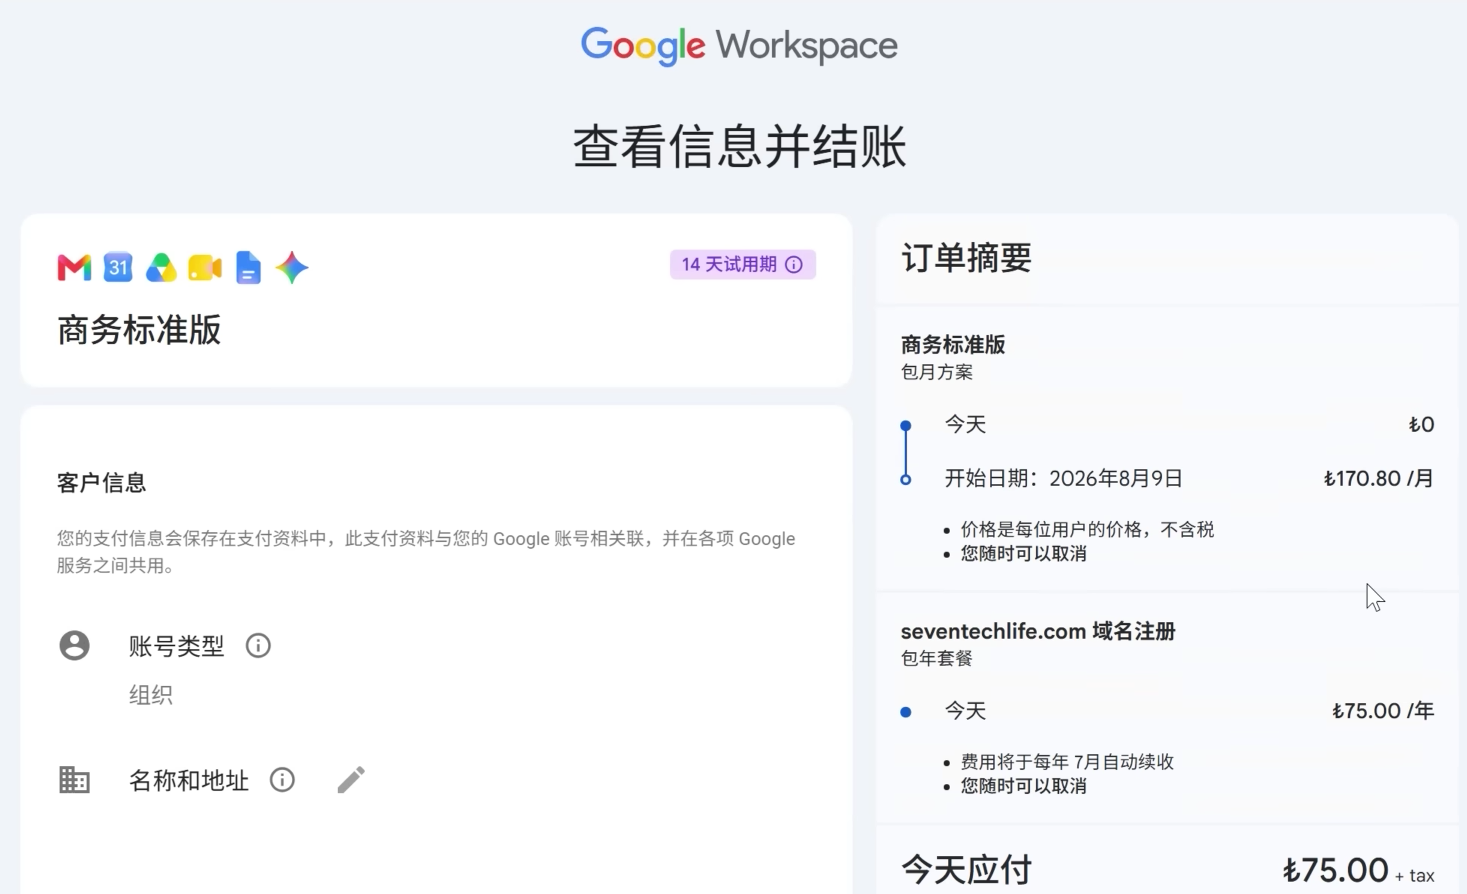Click the 包月方案 plan label
The height and width of the screenshot is (894, 1467).
click(x=937, y=372)
